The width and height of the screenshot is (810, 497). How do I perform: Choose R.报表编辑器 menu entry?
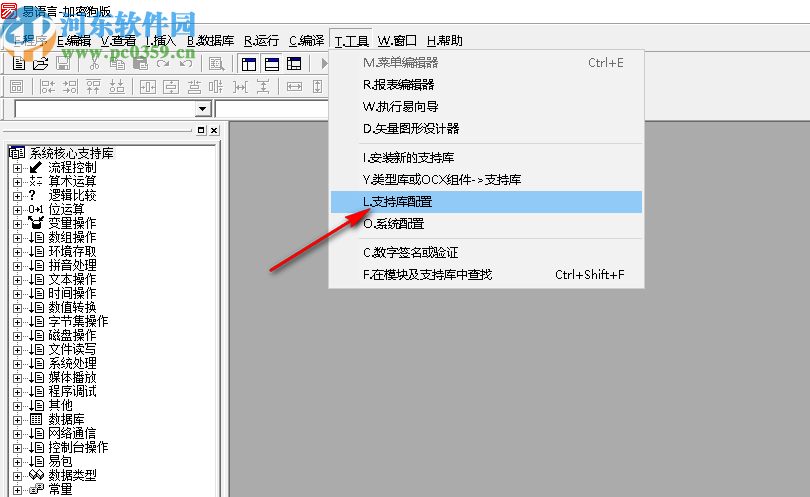(x=486, y=85)
